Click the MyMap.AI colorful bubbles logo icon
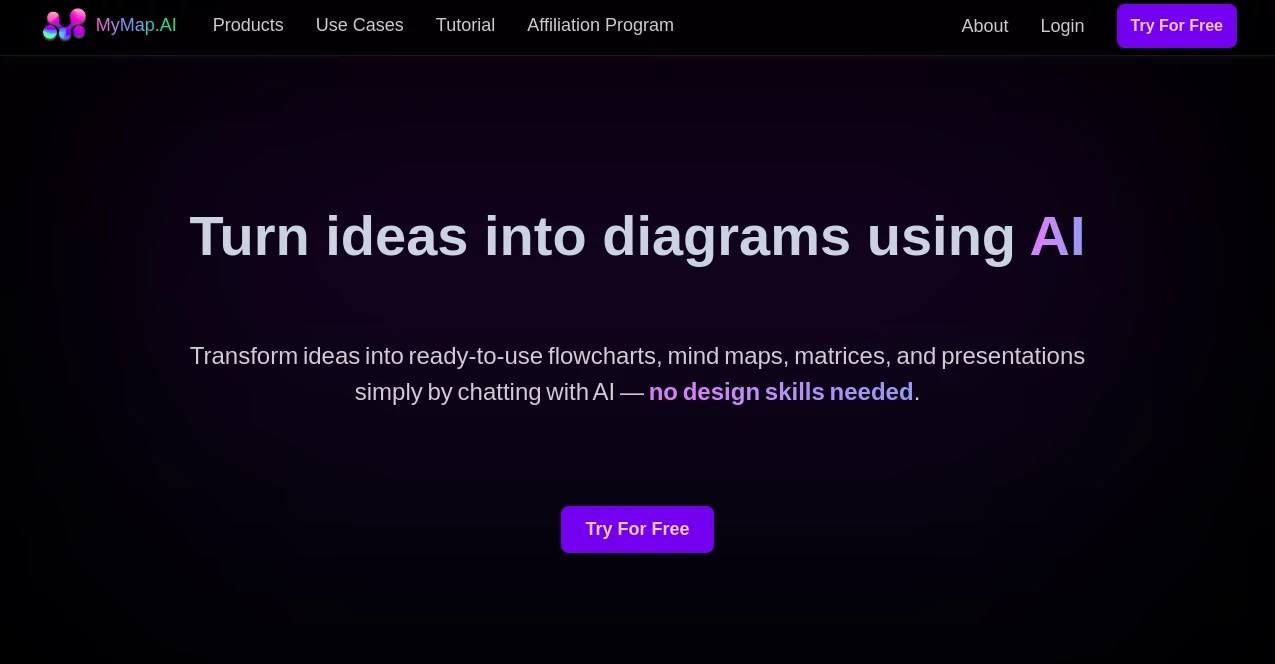1275x664 pixels. pyautogui.click(x=64, y=25)
